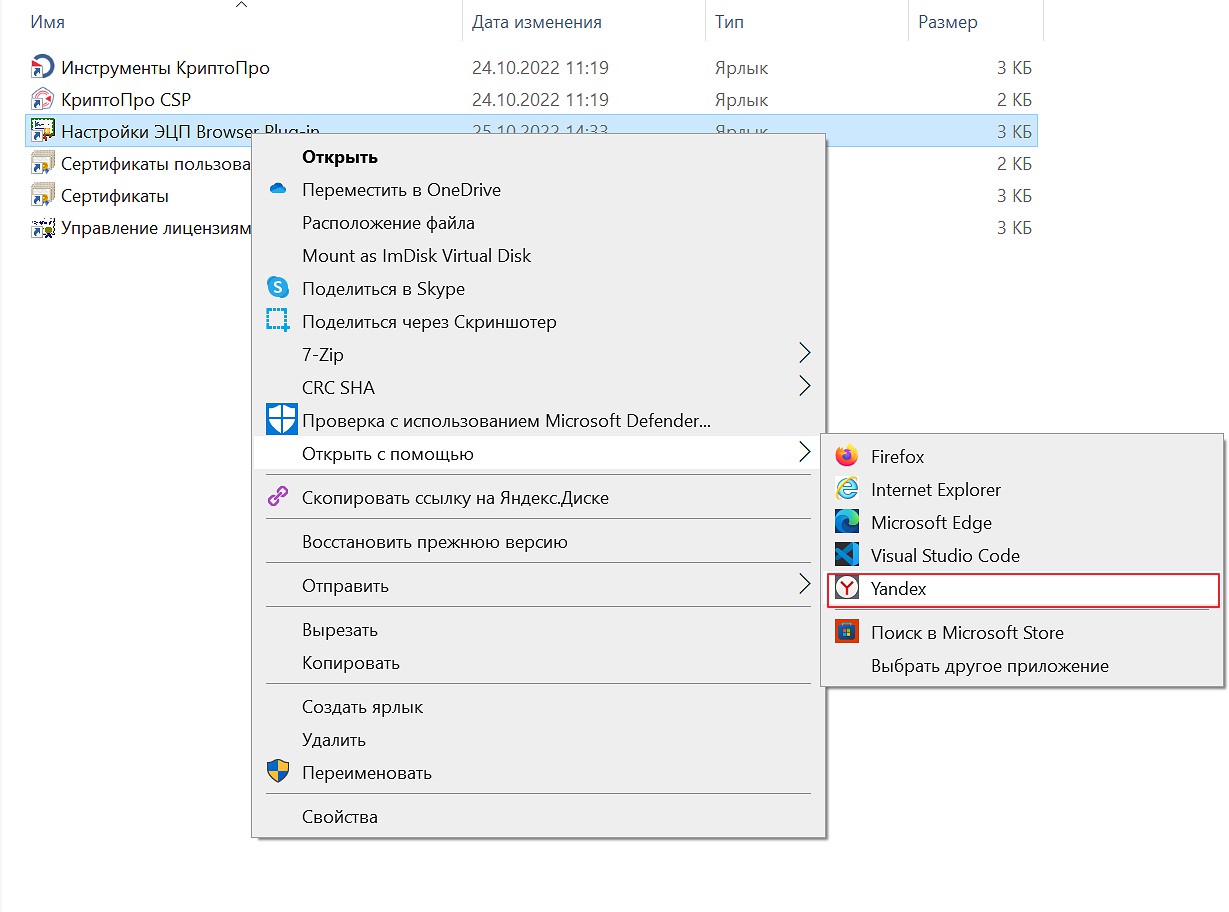Click the Internet Explorer icon in submenu
Screen dimensions: 1229x912
point(847,489)
